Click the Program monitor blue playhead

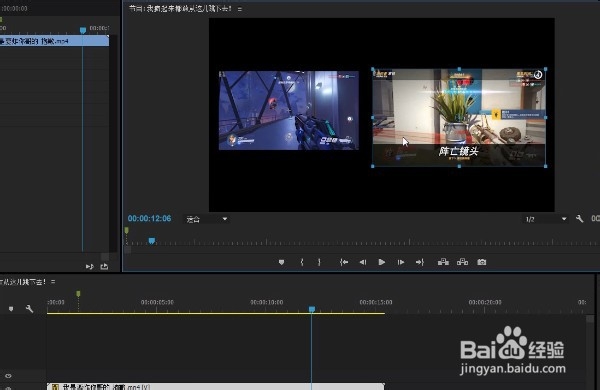pyautogui.click(x=152, y=241)
